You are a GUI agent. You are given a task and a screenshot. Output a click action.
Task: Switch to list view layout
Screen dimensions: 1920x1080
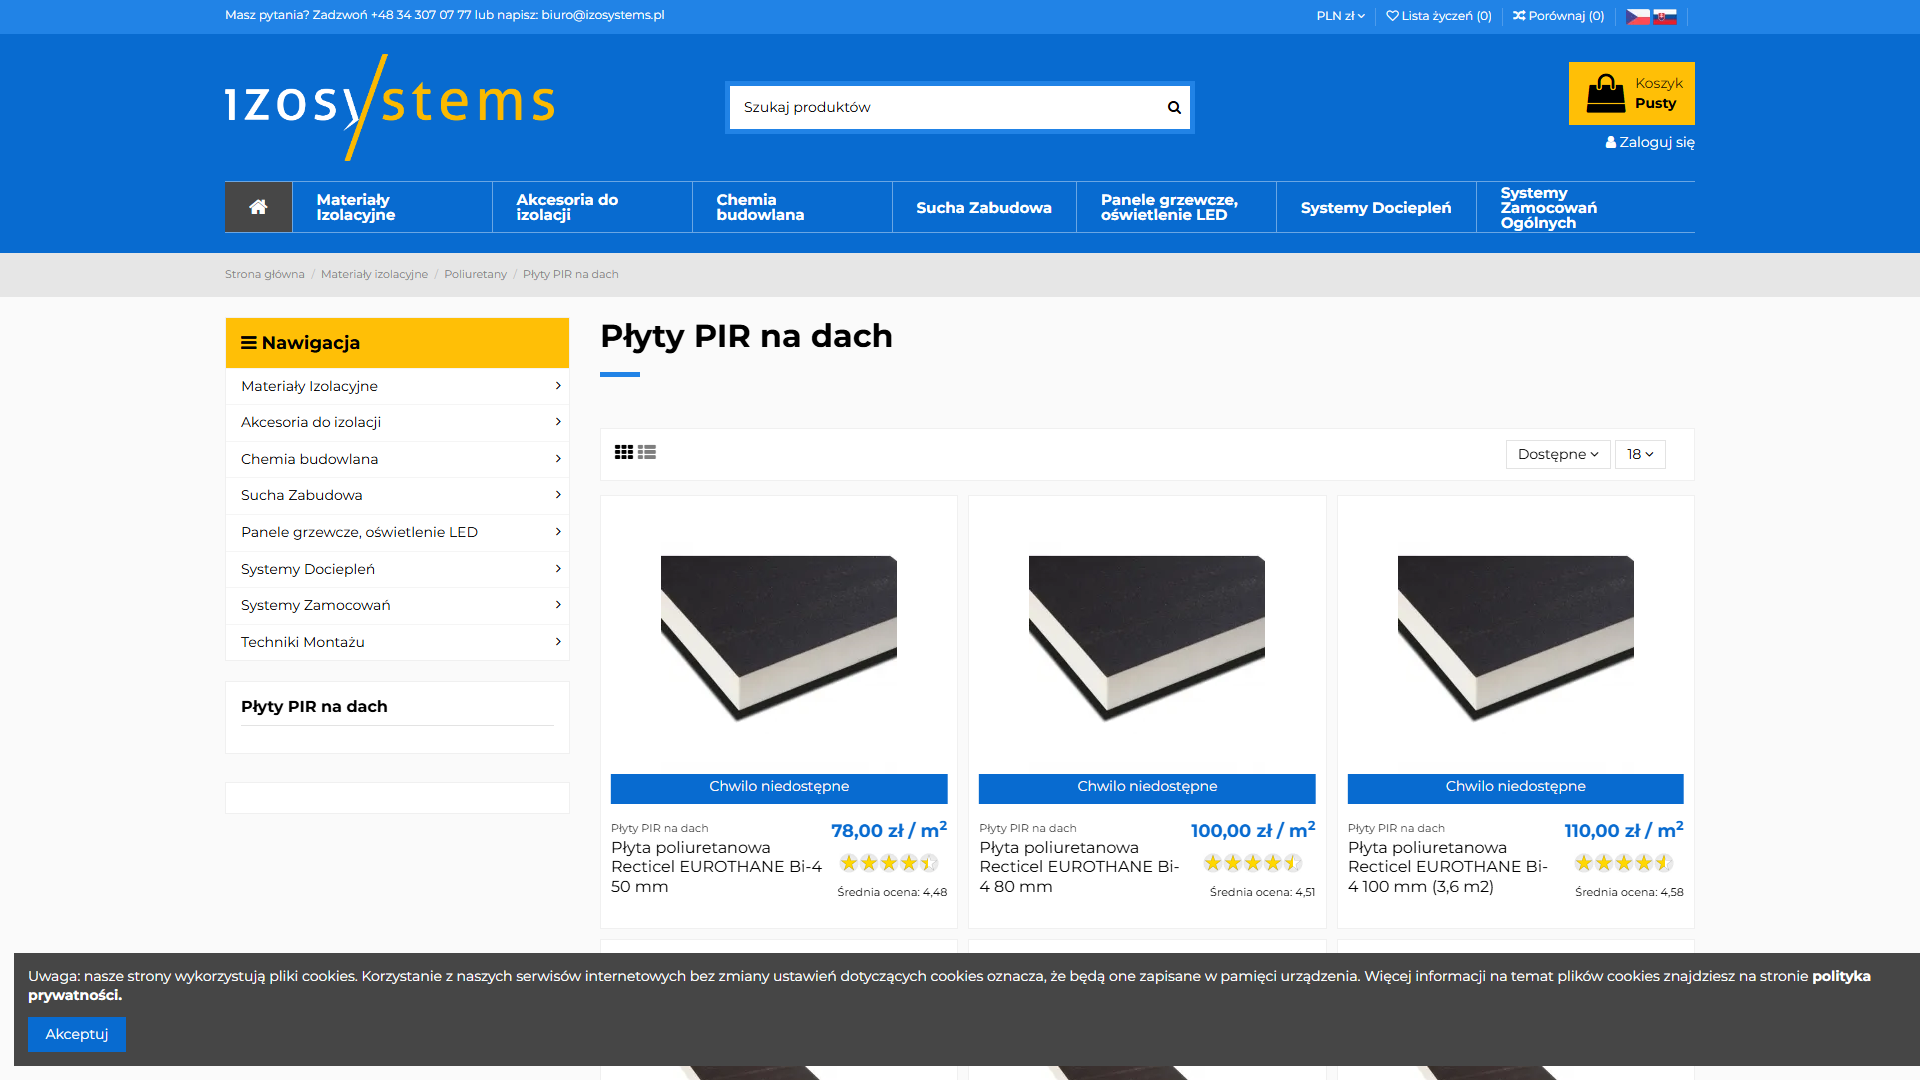coord(647,452)
